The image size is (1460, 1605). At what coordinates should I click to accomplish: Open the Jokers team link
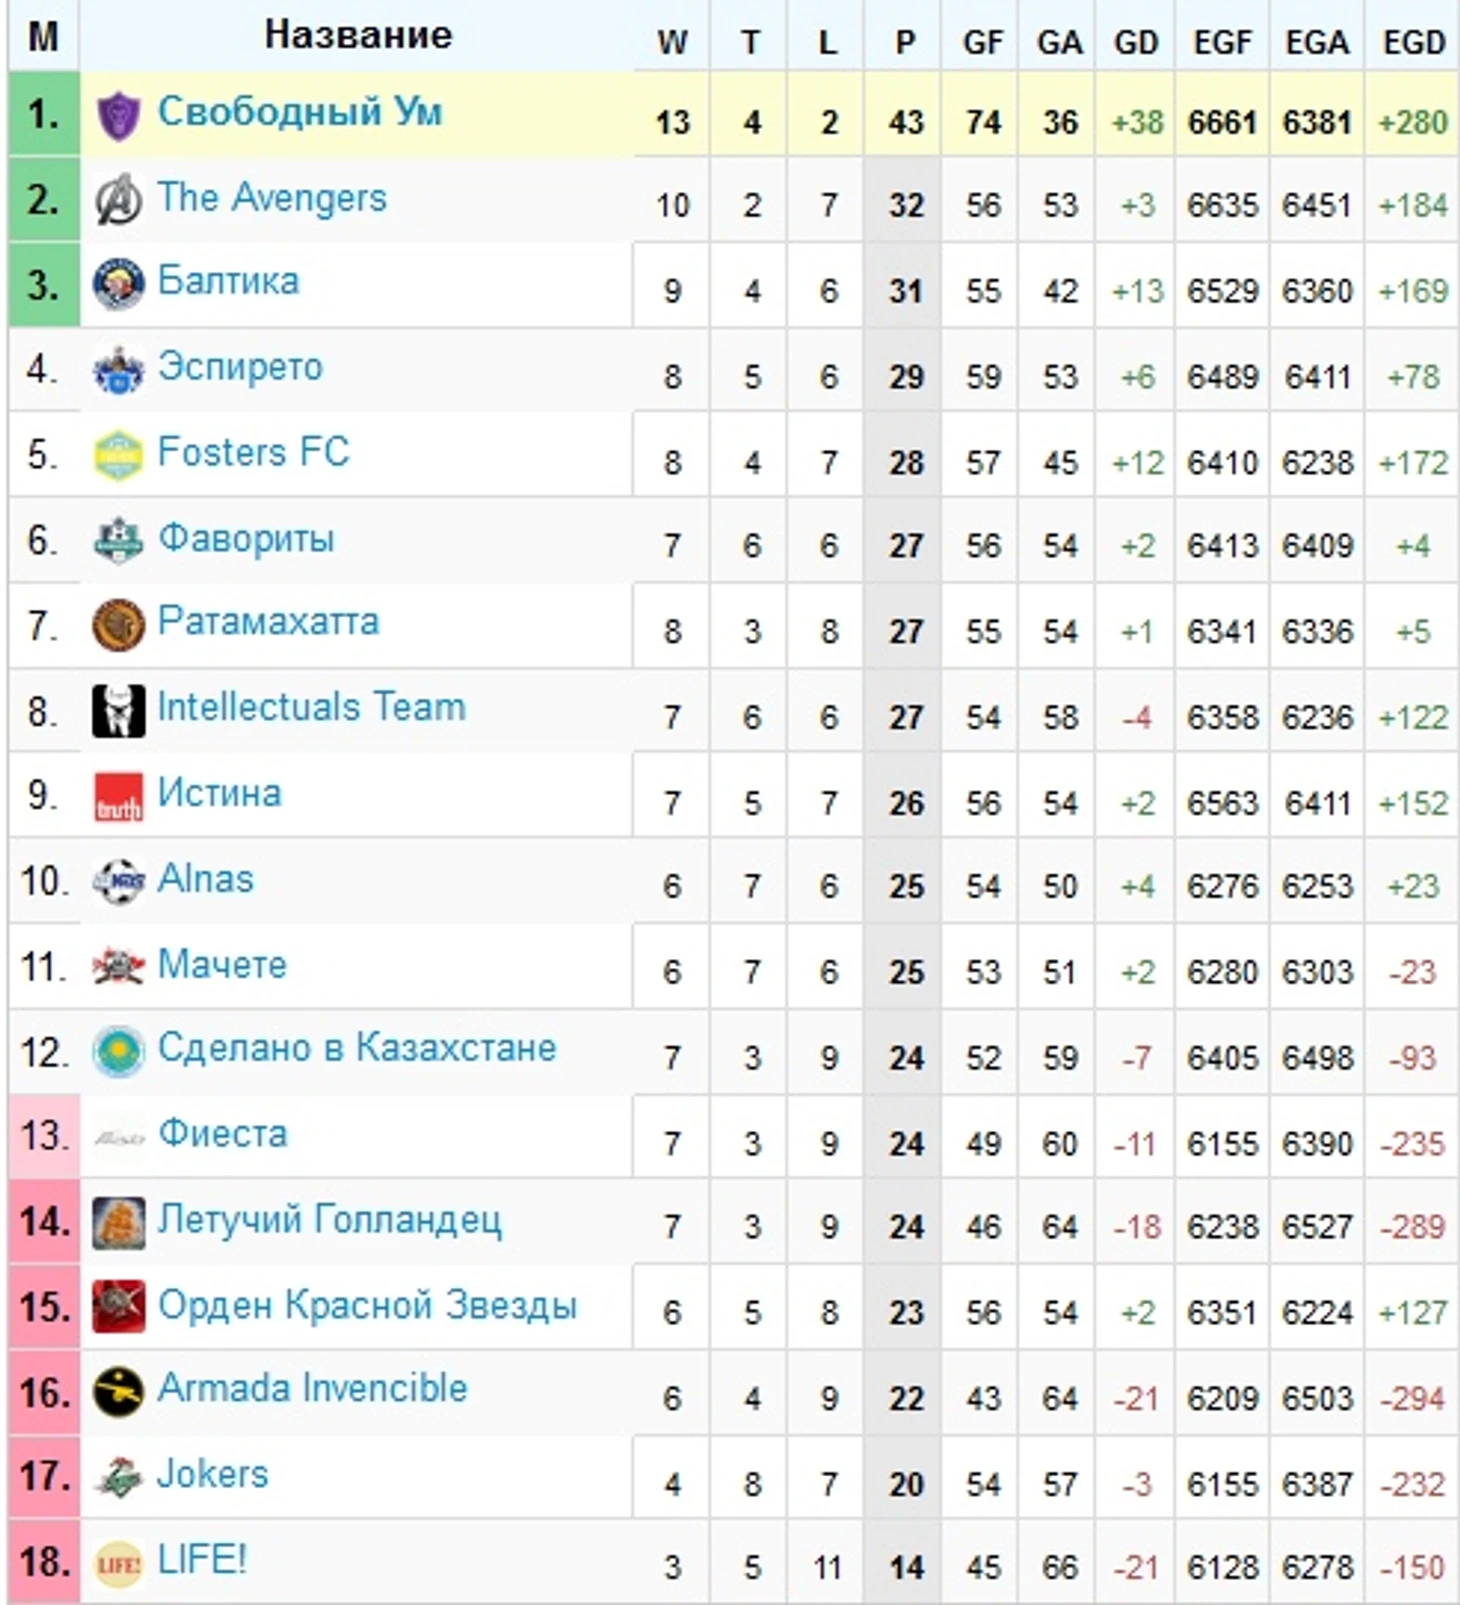(213, 1474)
